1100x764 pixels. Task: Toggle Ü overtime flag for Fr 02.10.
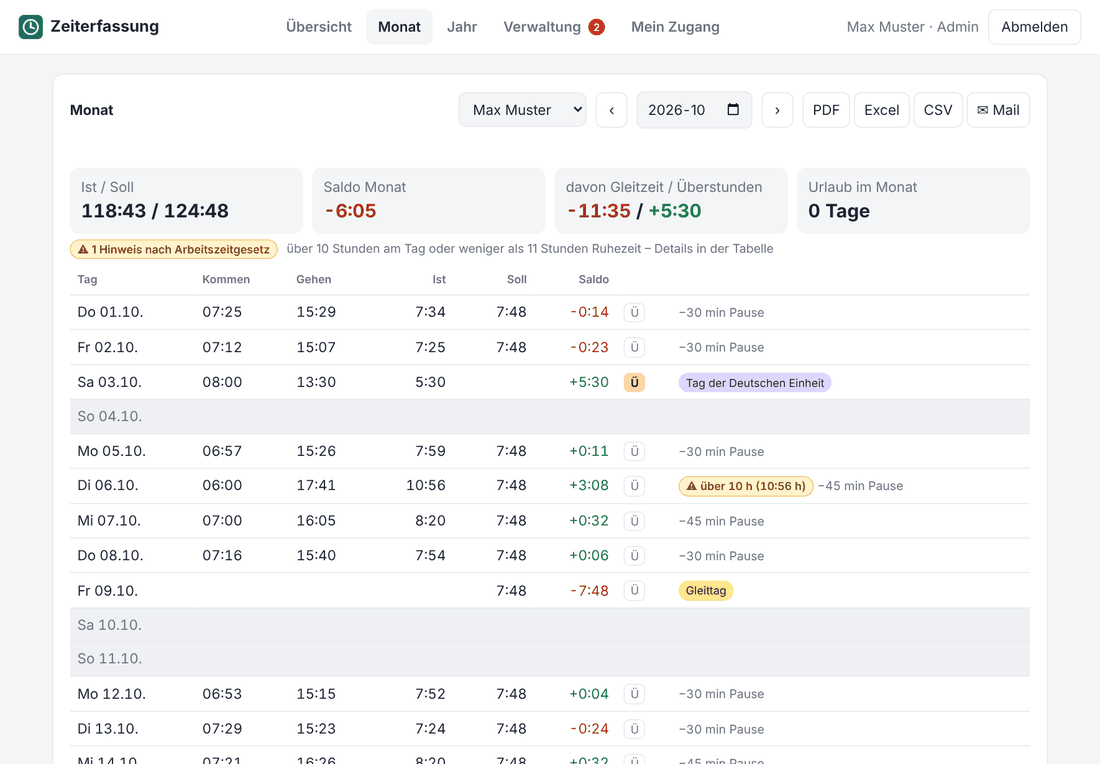coord(634,347)
